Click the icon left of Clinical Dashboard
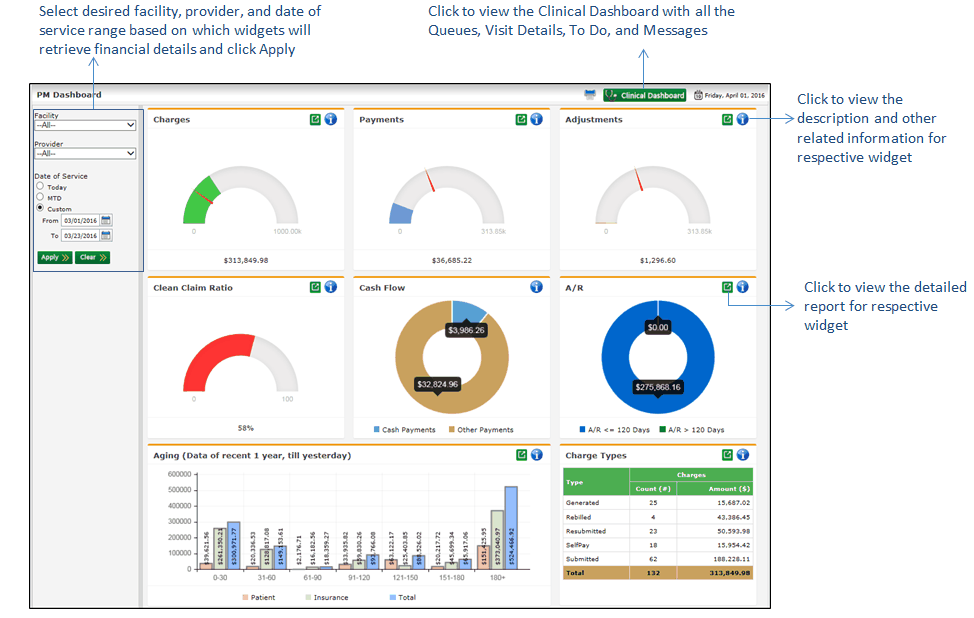The height and width of the screenshot is (618, 974). click(590, 94)
